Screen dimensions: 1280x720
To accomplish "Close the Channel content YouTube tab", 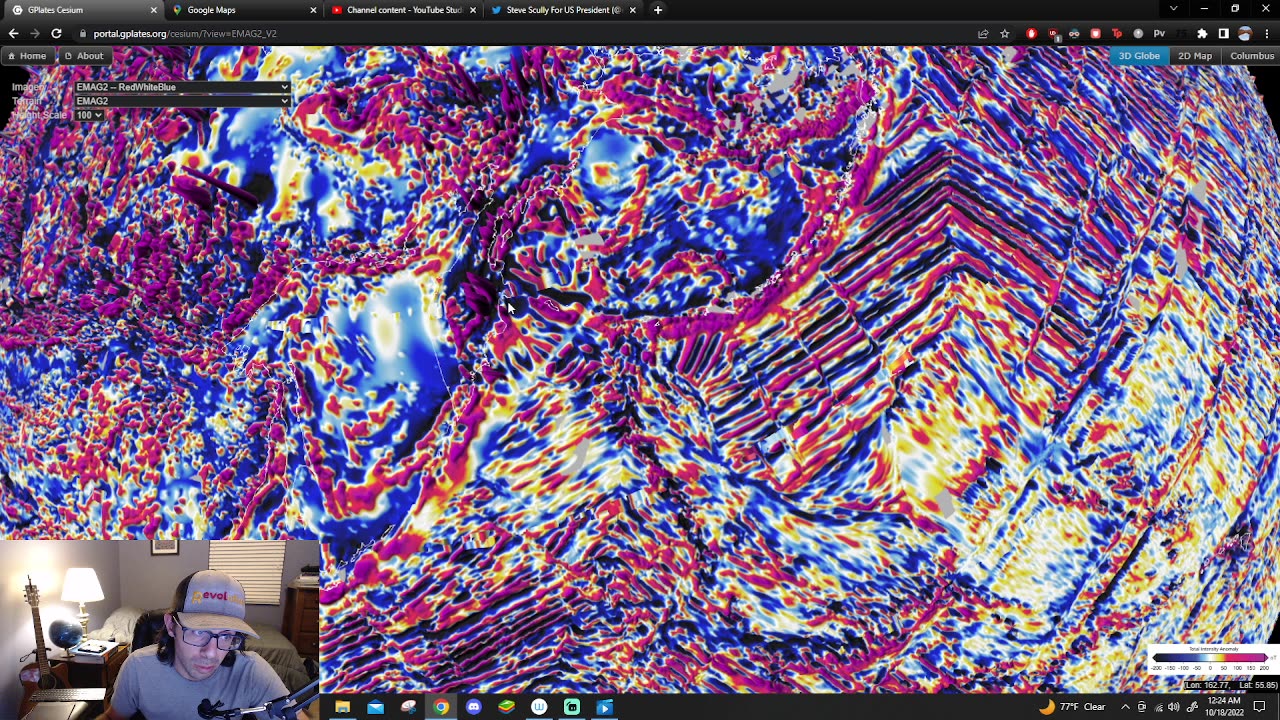I will [x=473, y=10].
